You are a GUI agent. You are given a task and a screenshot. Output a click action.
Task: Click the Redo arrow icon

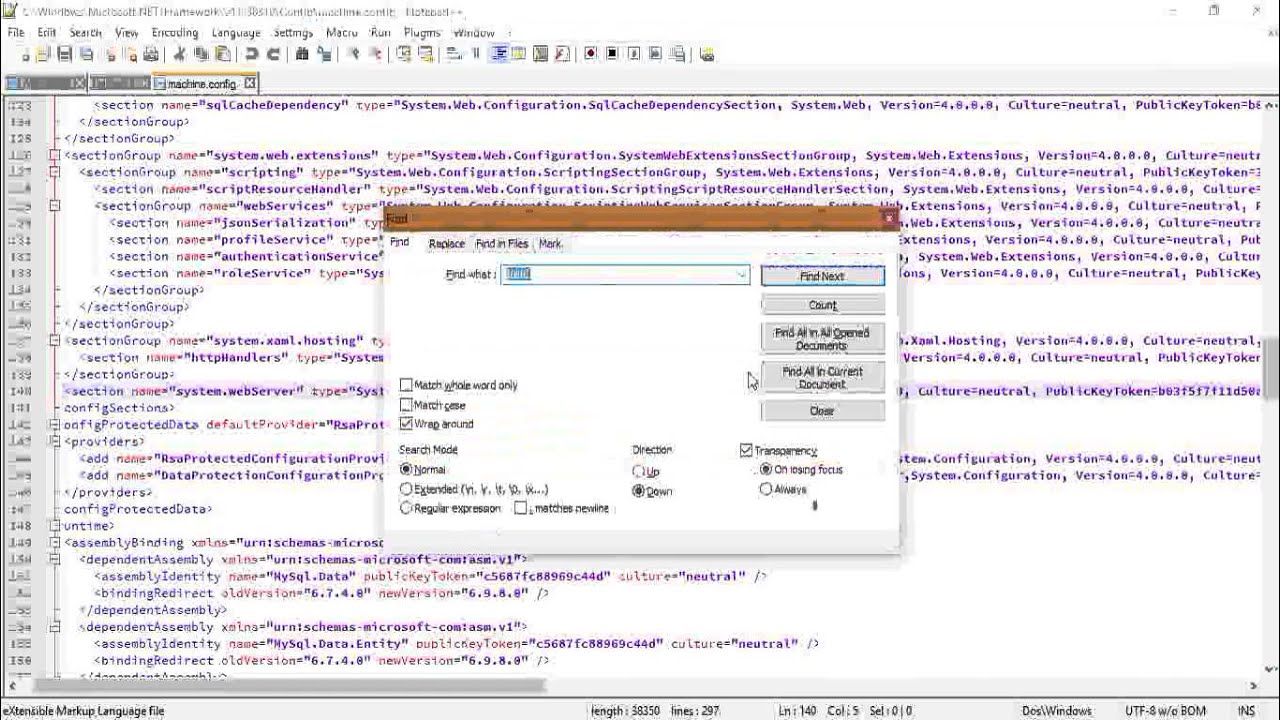coord(274,55)
